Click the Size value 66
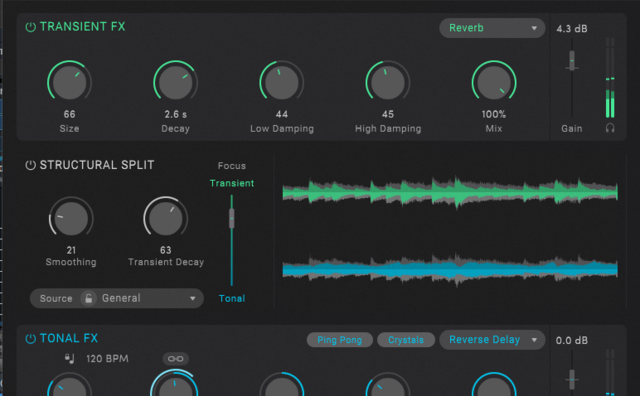Image resolution: width=640 pixels, height=396 pixels. [x=69, y=114]
